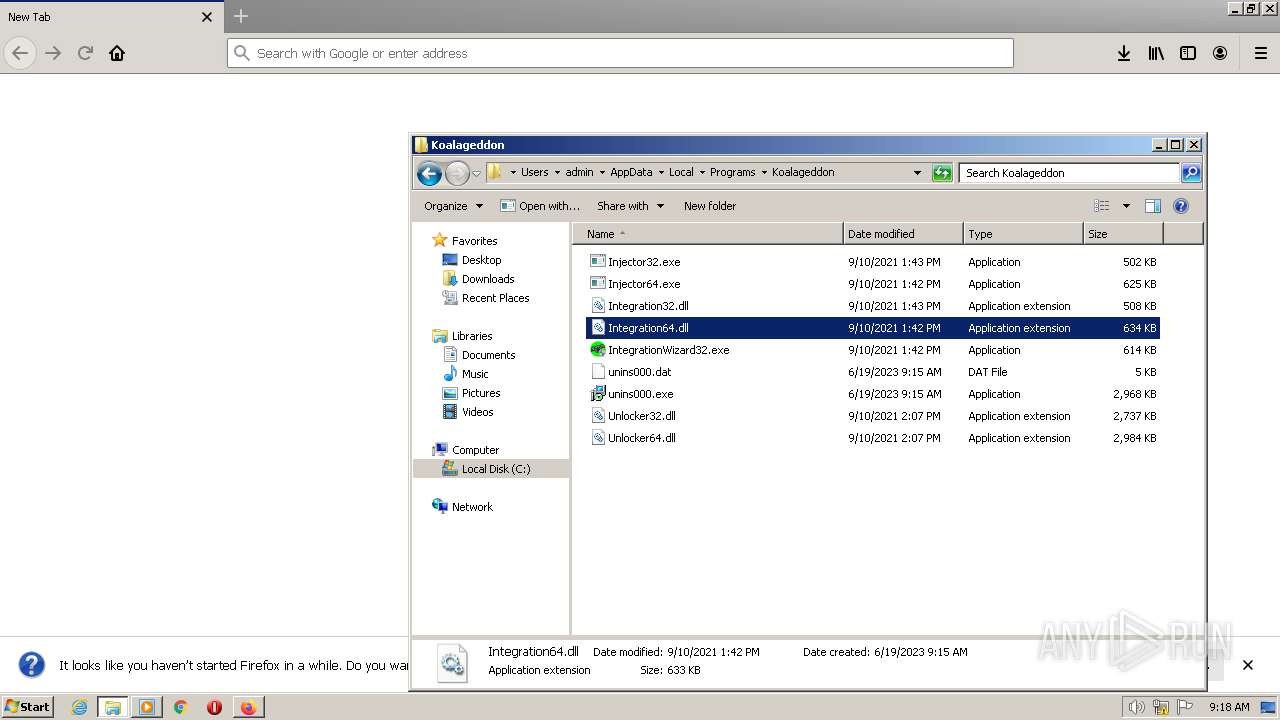
Task: Click Windows Start button
Action: 28,707
